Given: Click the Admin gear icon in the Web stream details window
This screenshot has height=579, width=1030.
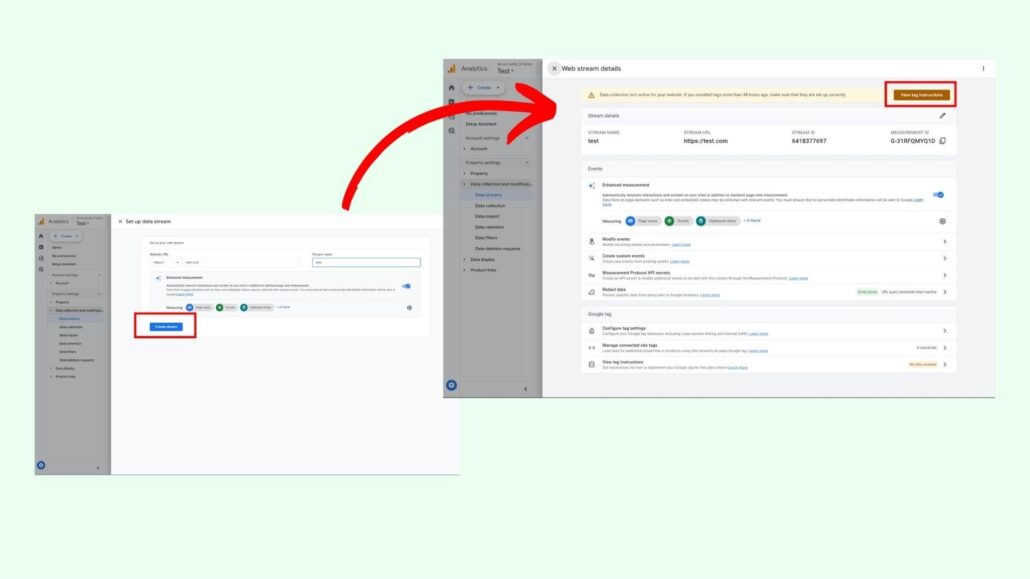Looking at the screenshot, I should pyautogui.click(x=452, y=385).
